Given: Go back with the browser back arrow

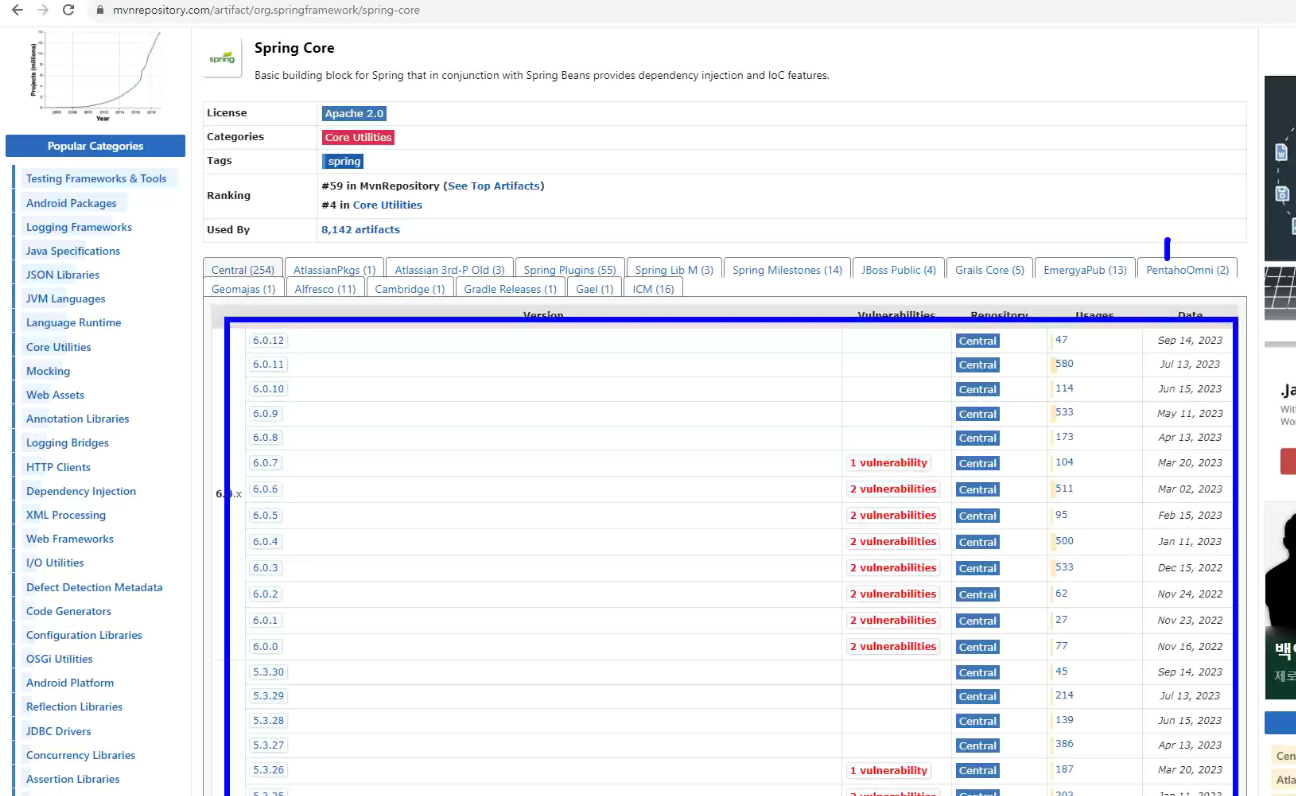Looking at the screenshot, I should pos(17,10).
